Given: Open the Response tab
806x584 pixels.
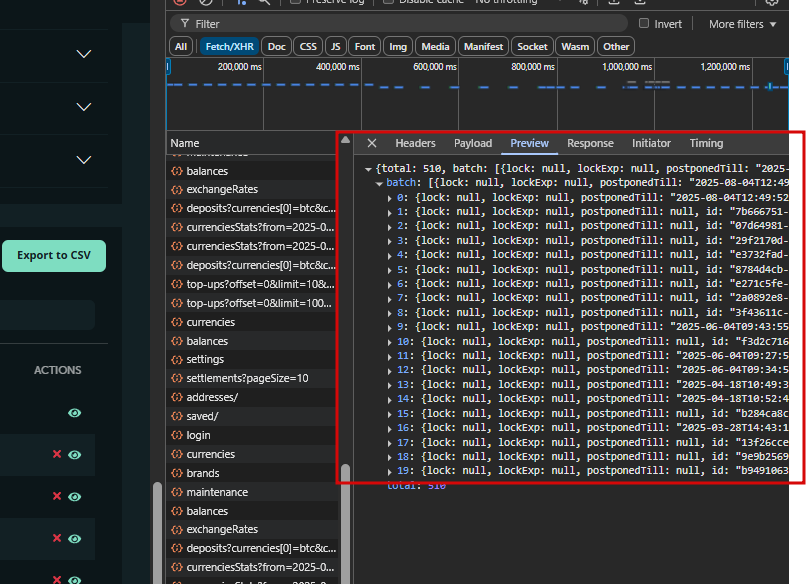Looking at the screenshot, I should pos(590,143).
